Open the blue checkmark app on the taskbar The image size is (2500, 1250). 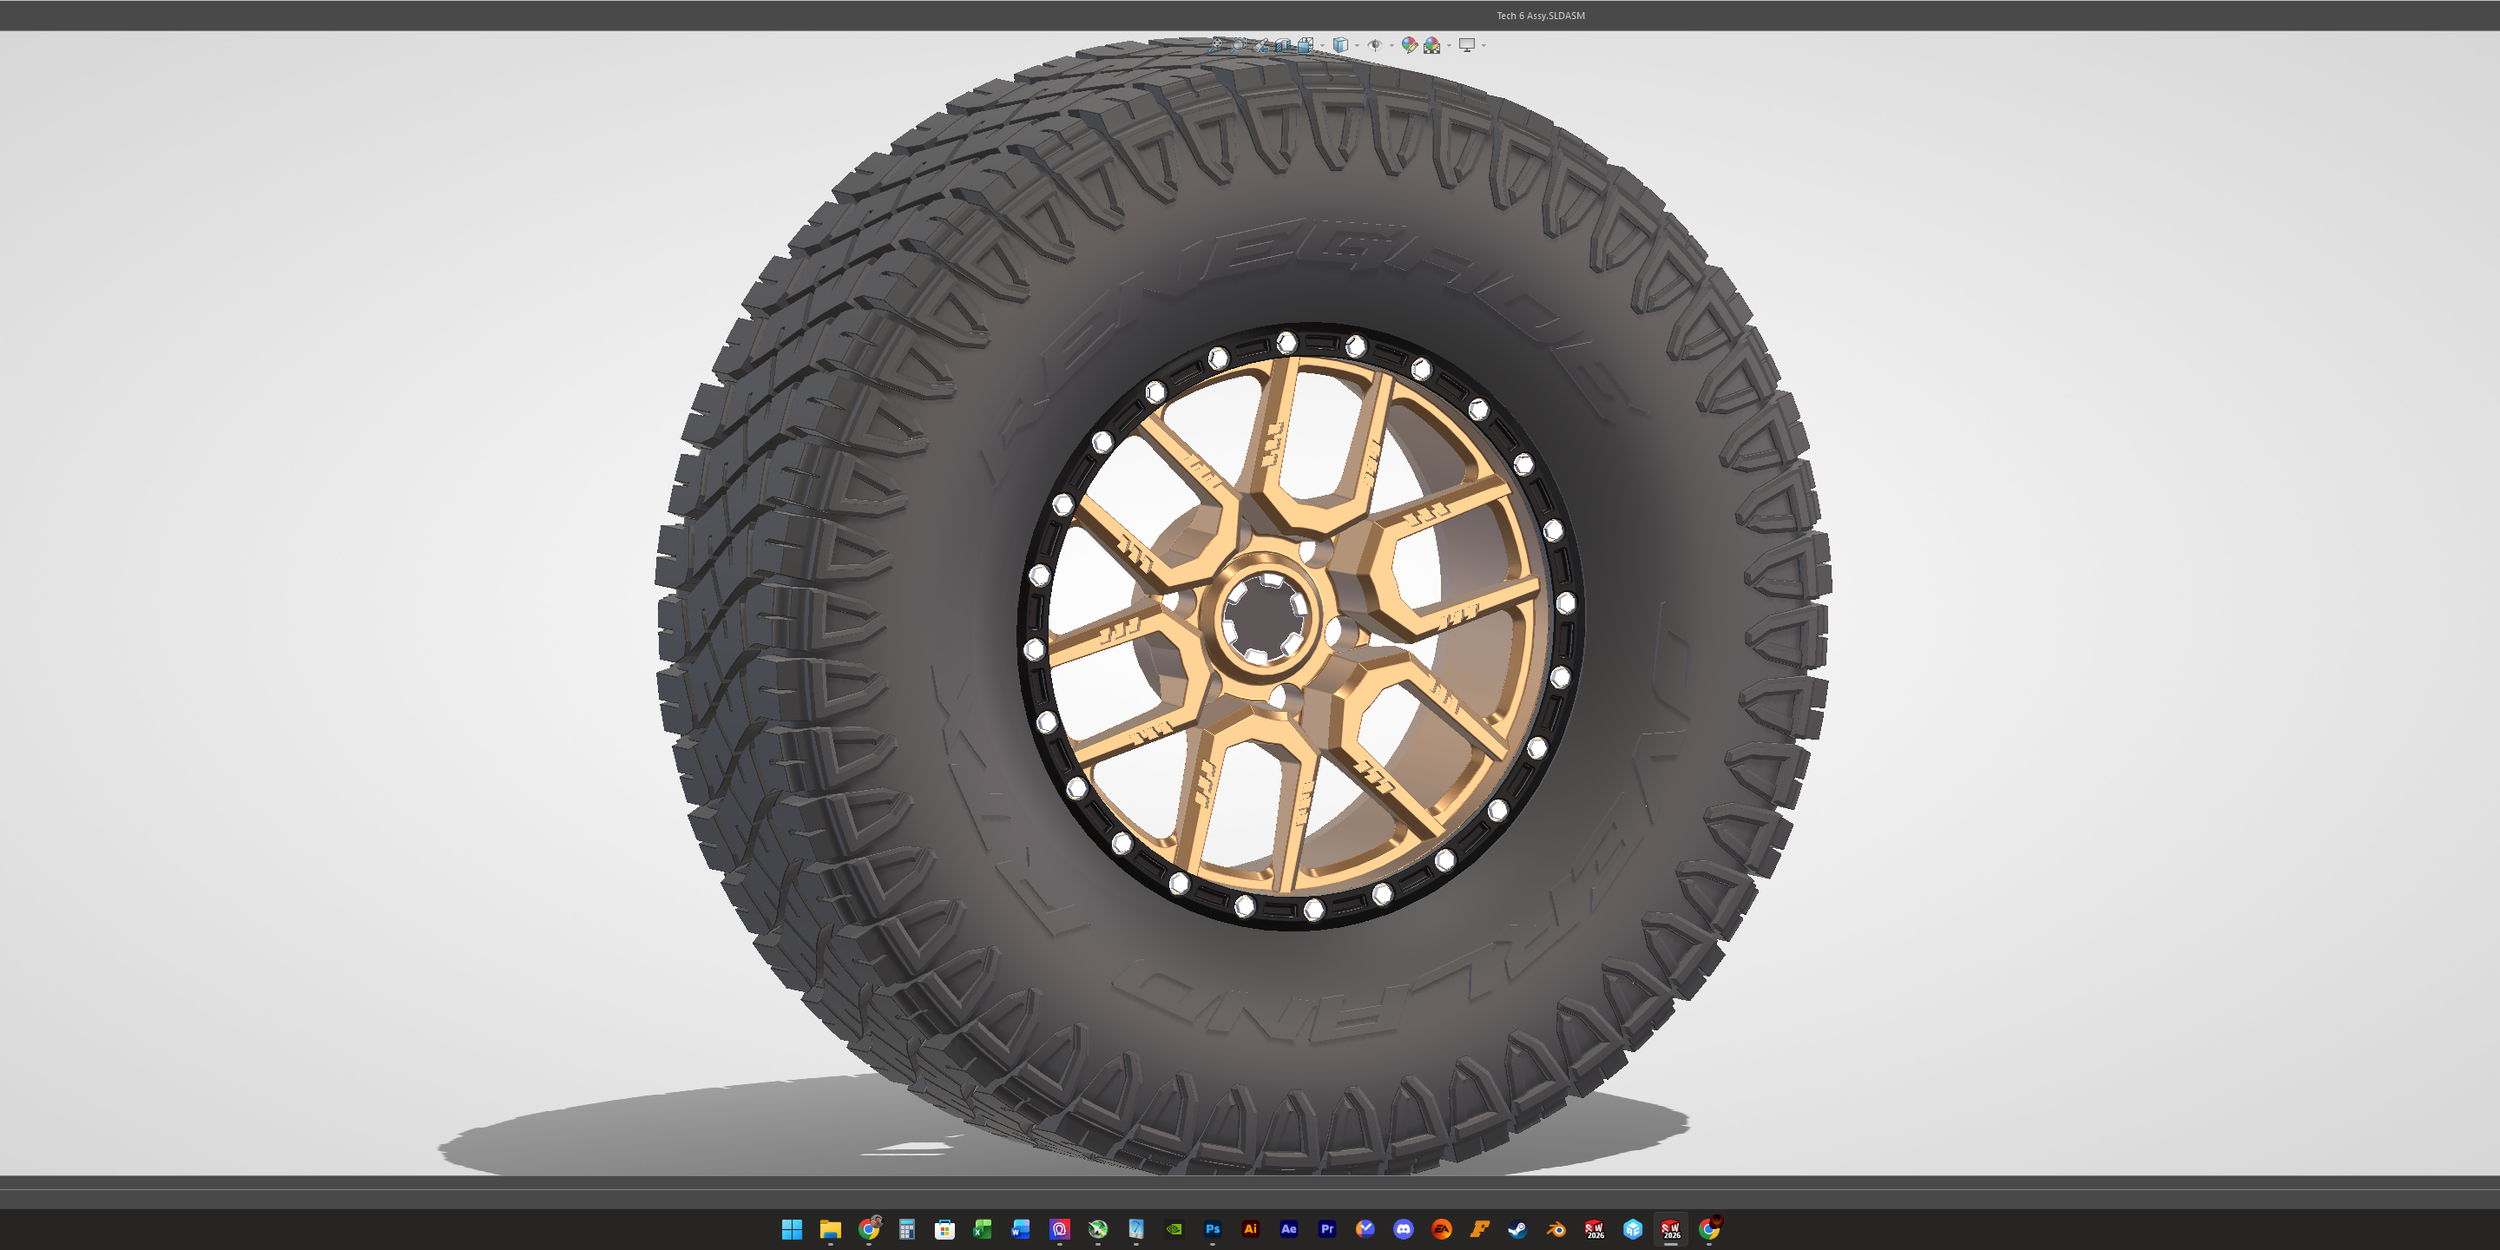click(x=1365, y=1229)
